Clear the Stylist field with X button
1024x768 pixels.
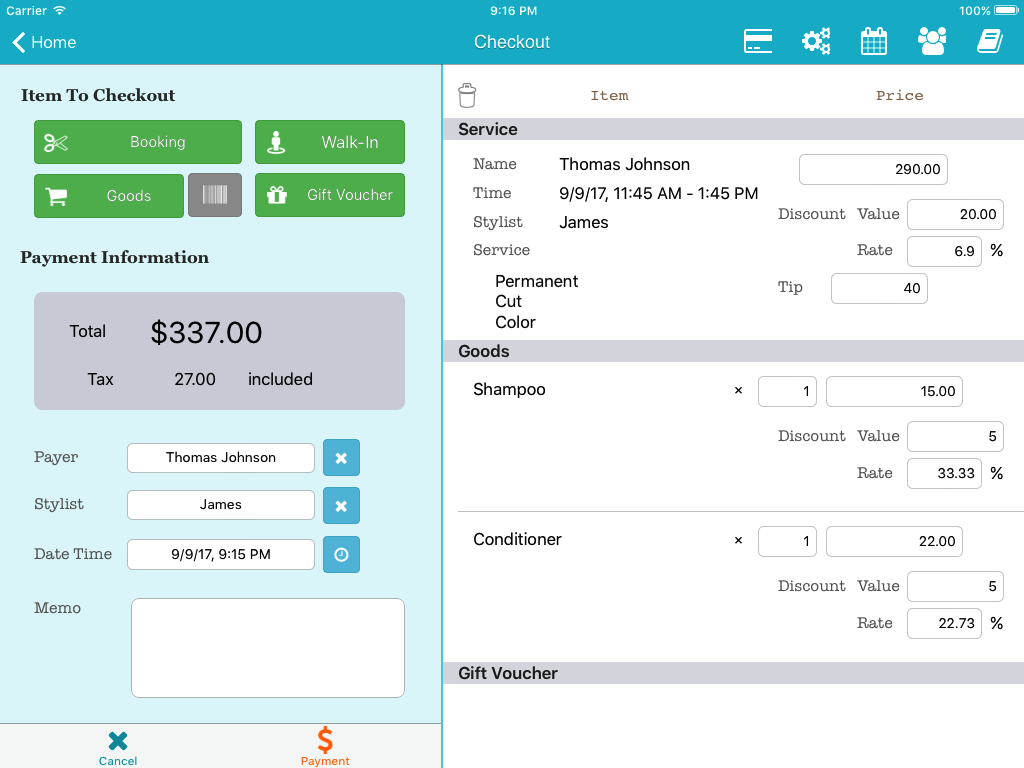coord(341,505)
